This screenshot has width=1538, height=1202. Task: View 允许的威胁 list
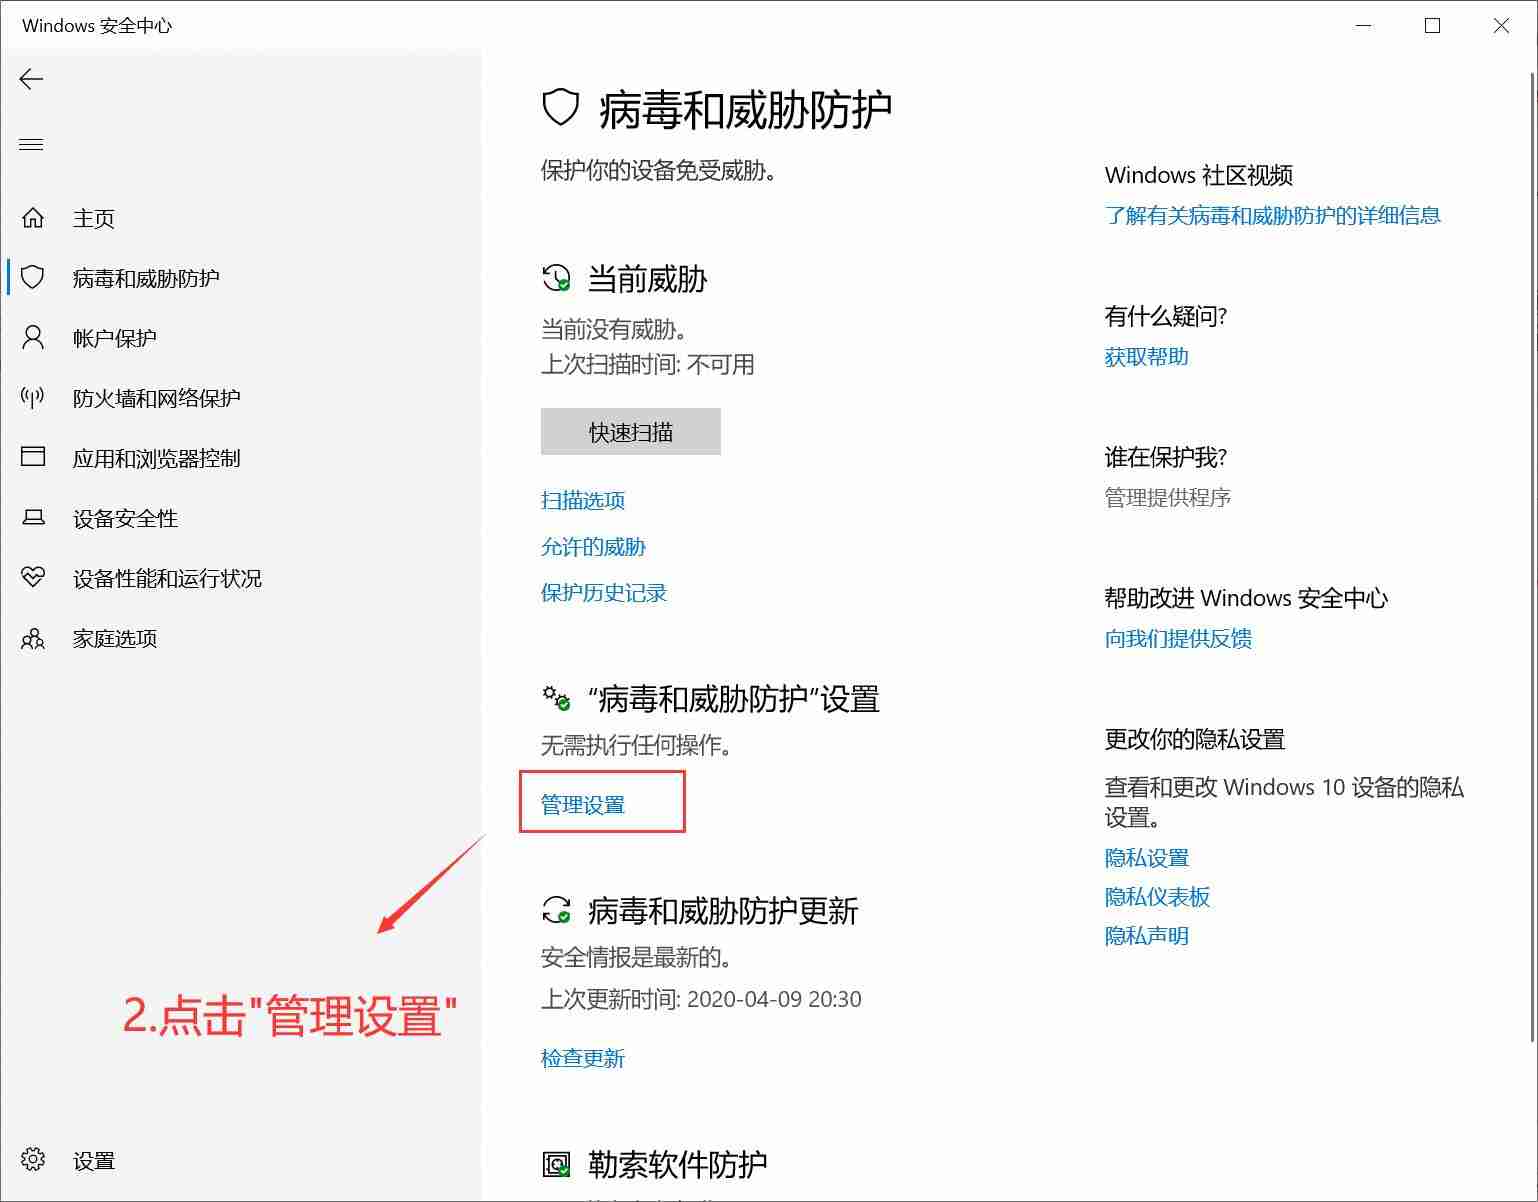click(x=592, y=546)
